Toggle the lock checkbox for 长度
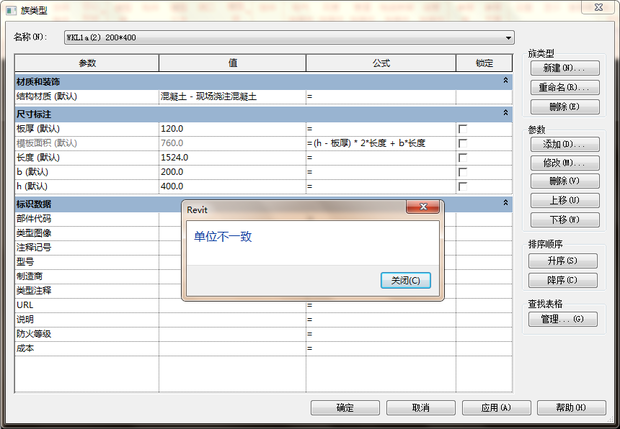 (x=463, y=158)
